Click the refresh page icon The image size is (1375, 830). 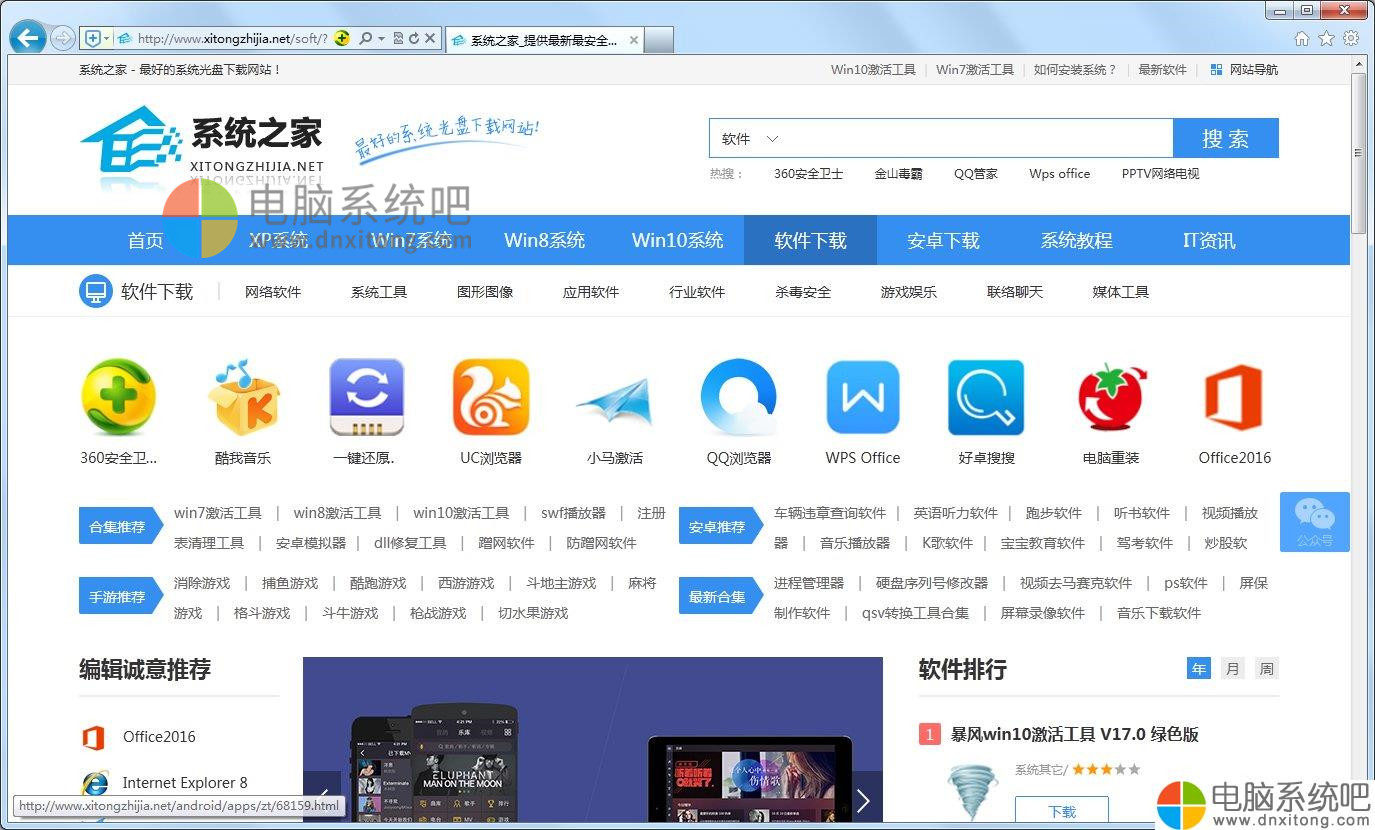[x=413, y=38]
